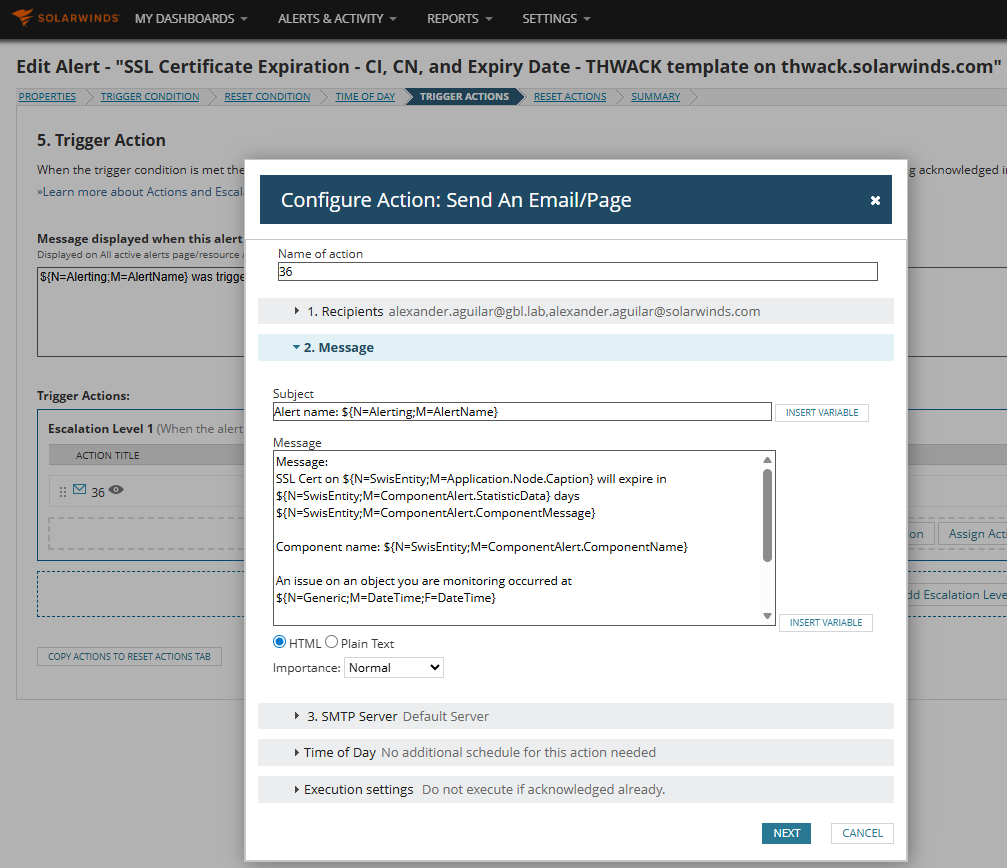Expand the Time of Day section
The height and width of the screenshot is (868, 1007).
575,752
